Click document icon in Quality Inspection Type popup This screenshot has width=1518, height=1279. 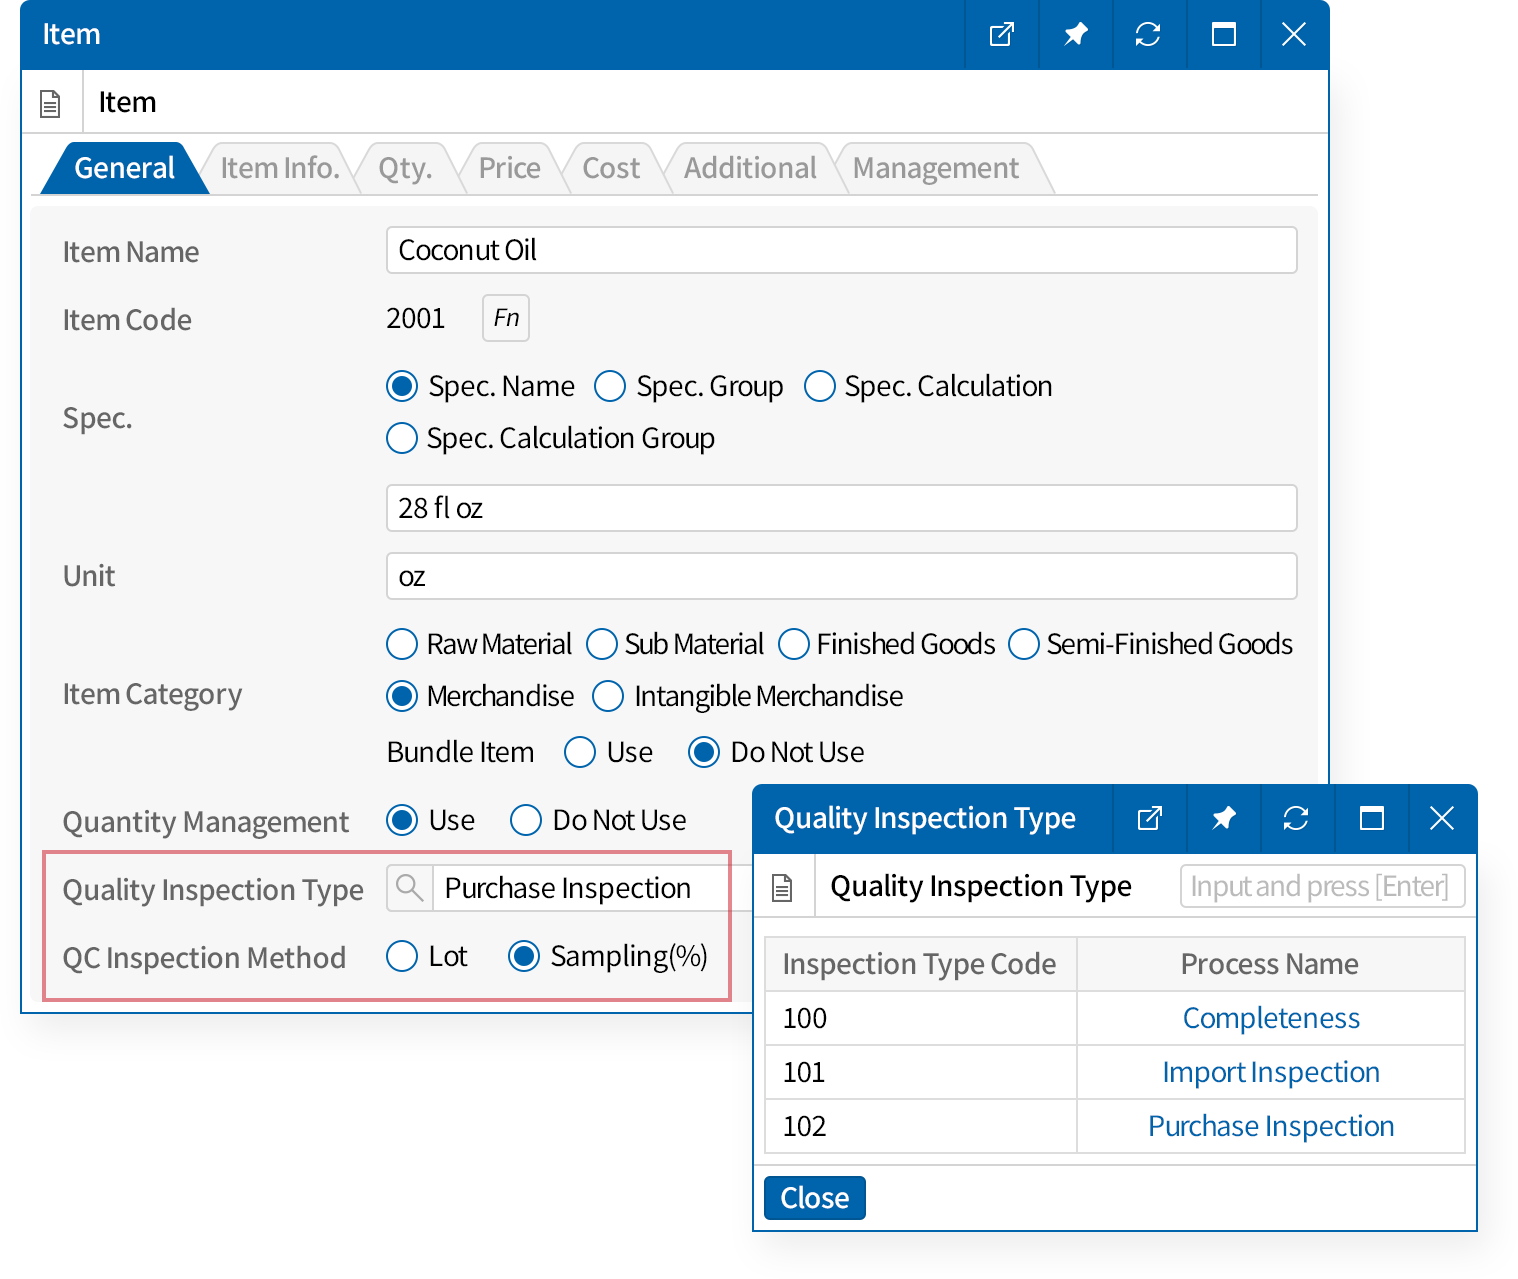[x=783, y=887]
